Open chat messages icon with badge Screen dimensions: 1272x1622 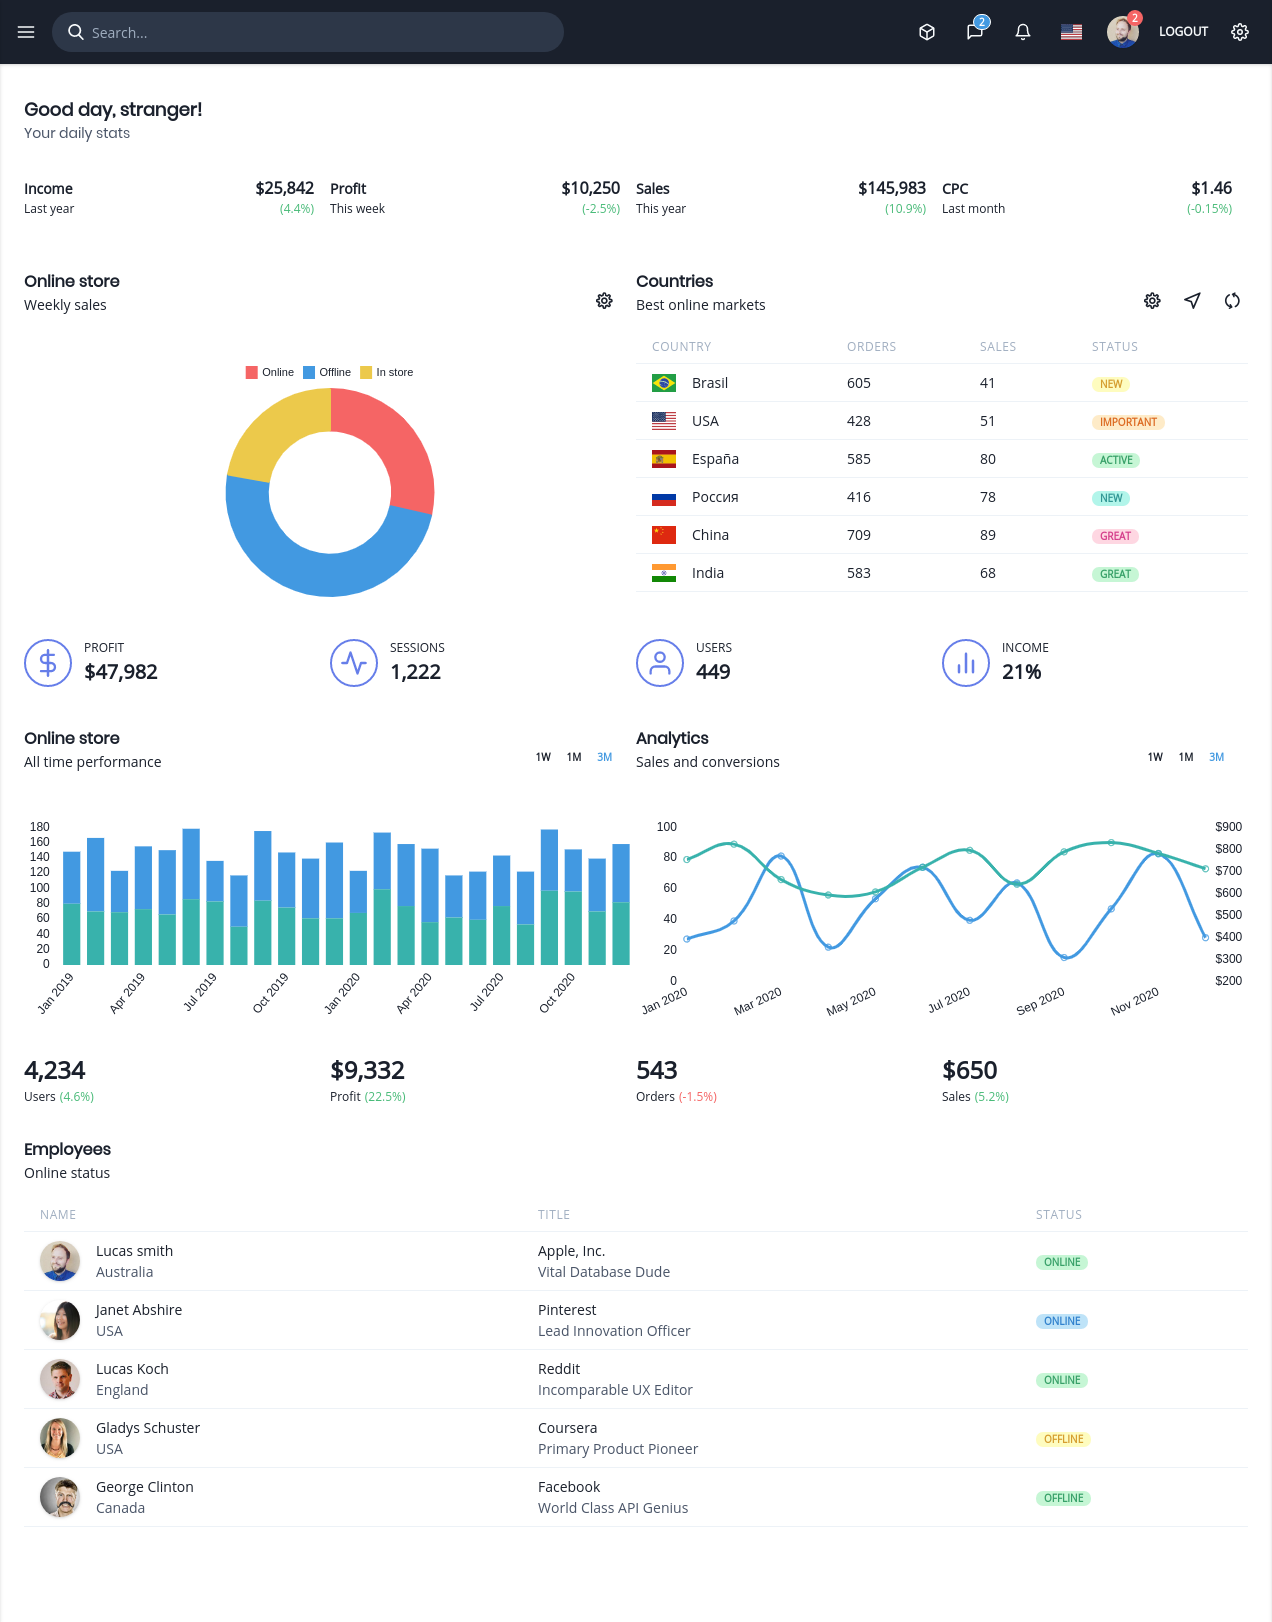(x=975, y=31)
